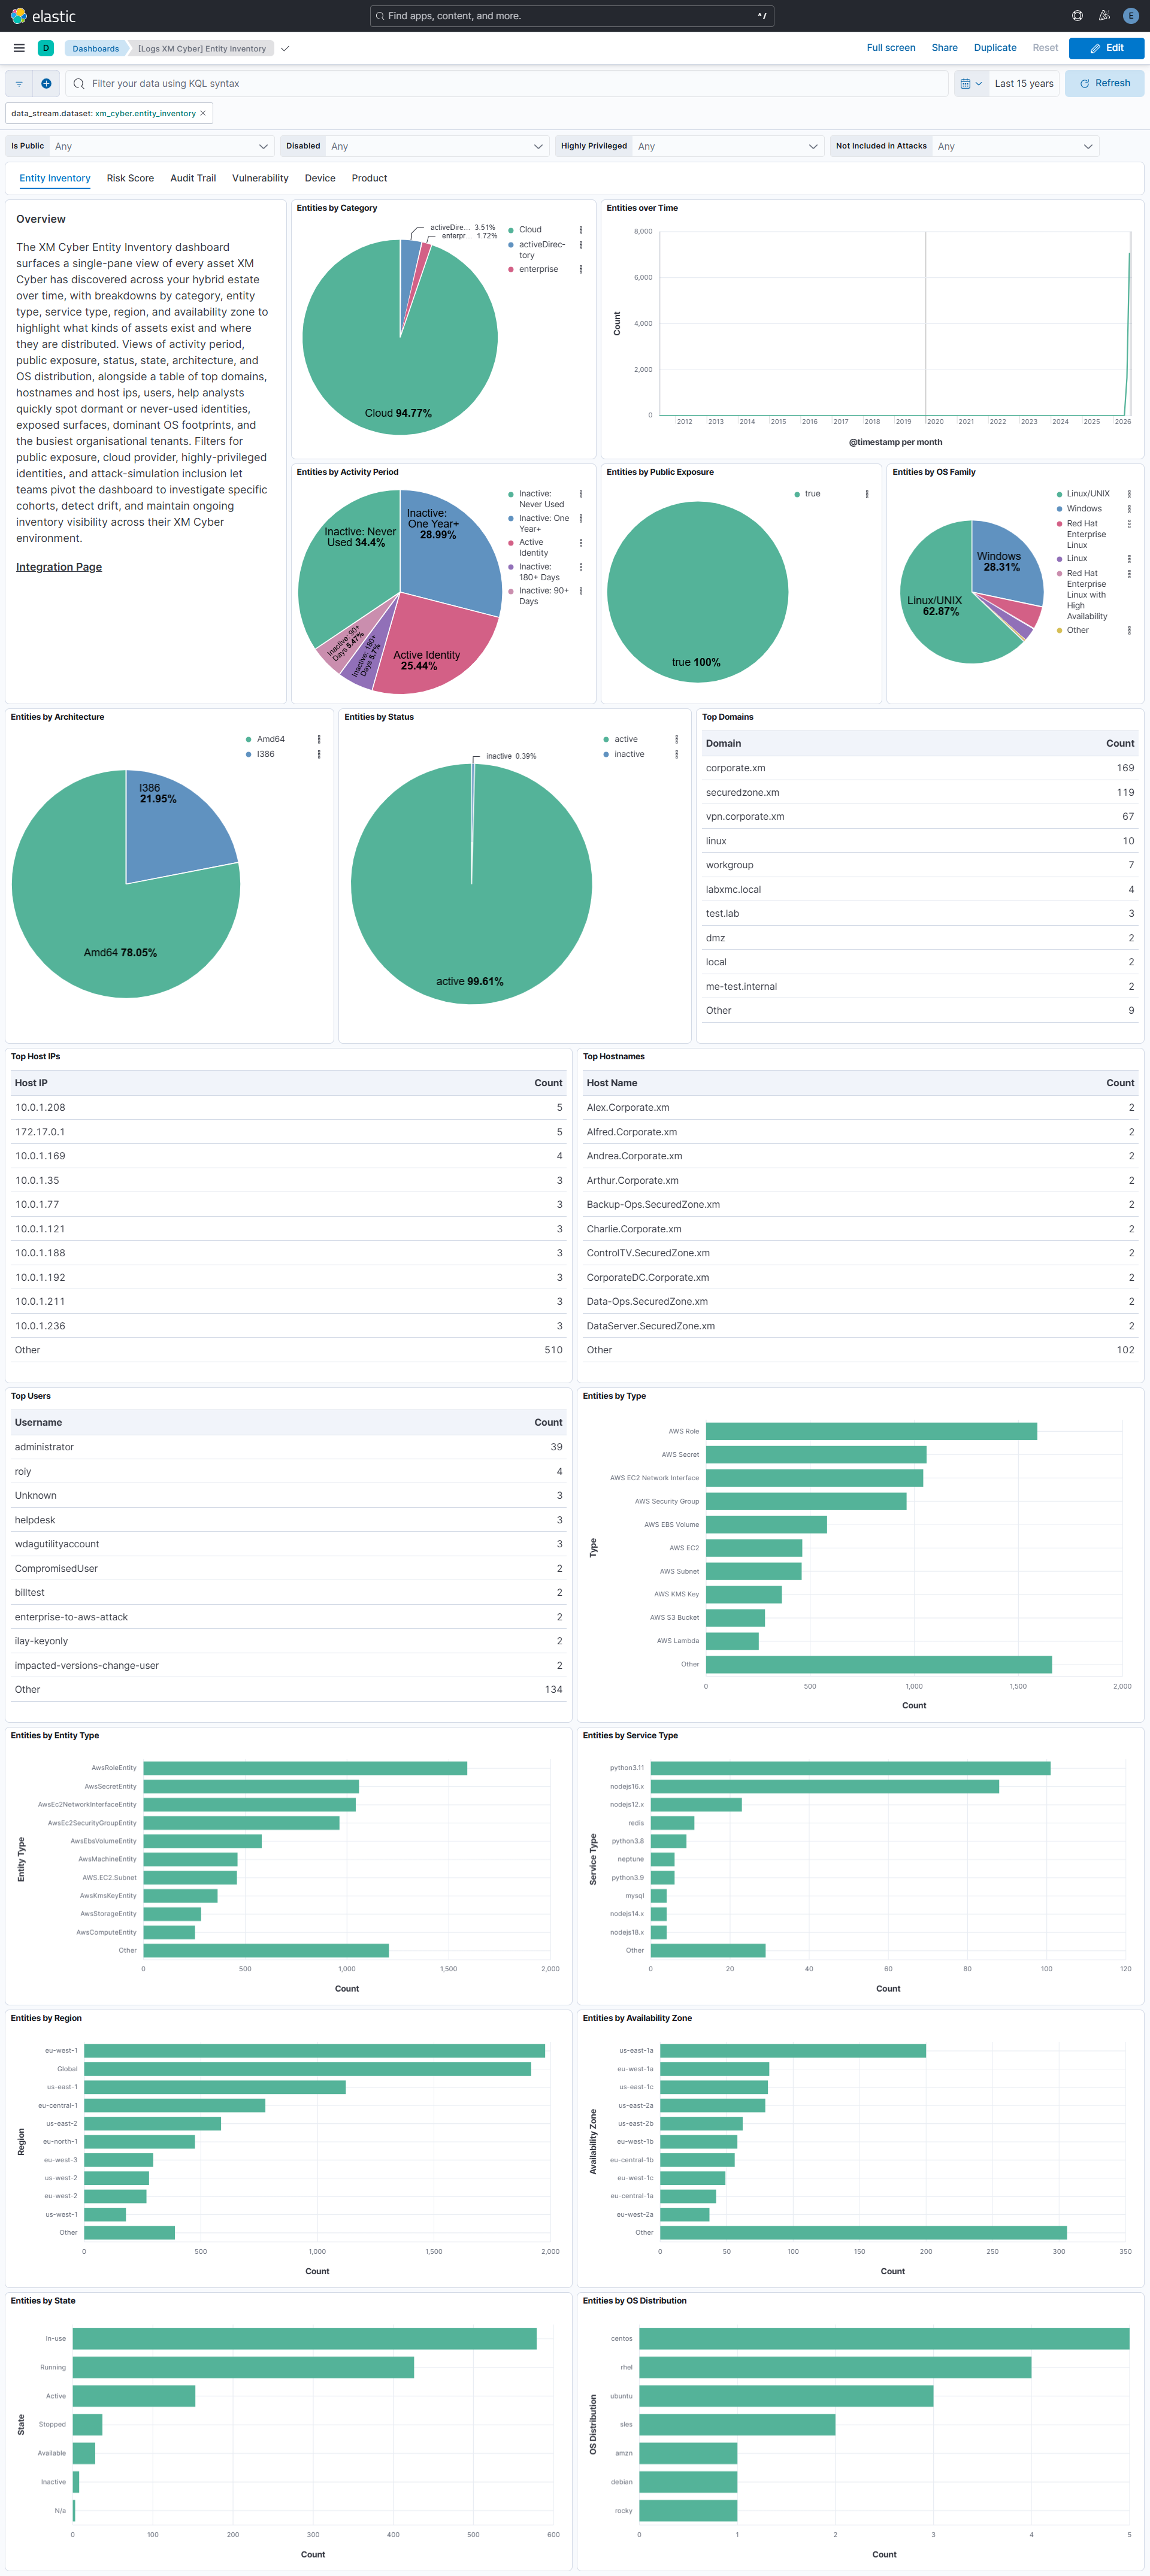Open legend options for Windows OS family
Screen dimensions: 1150x2576
[x=1129, y=509]
